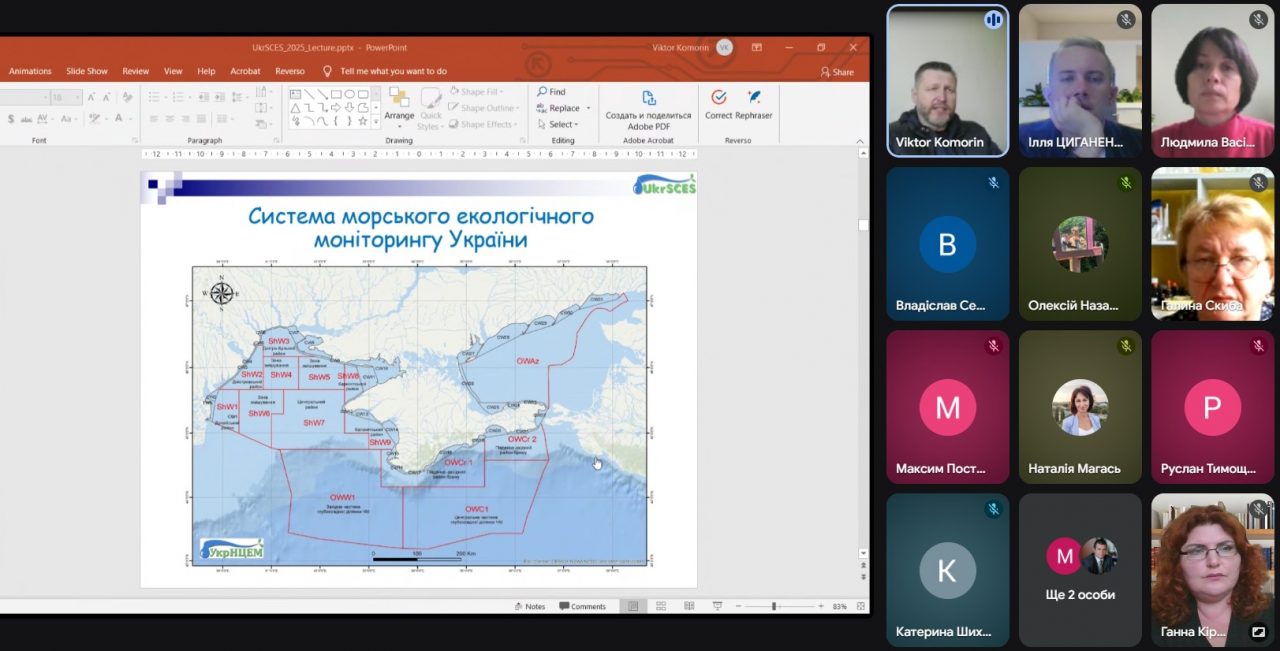Click the Share button in PowerPoint

click(837, 72)
